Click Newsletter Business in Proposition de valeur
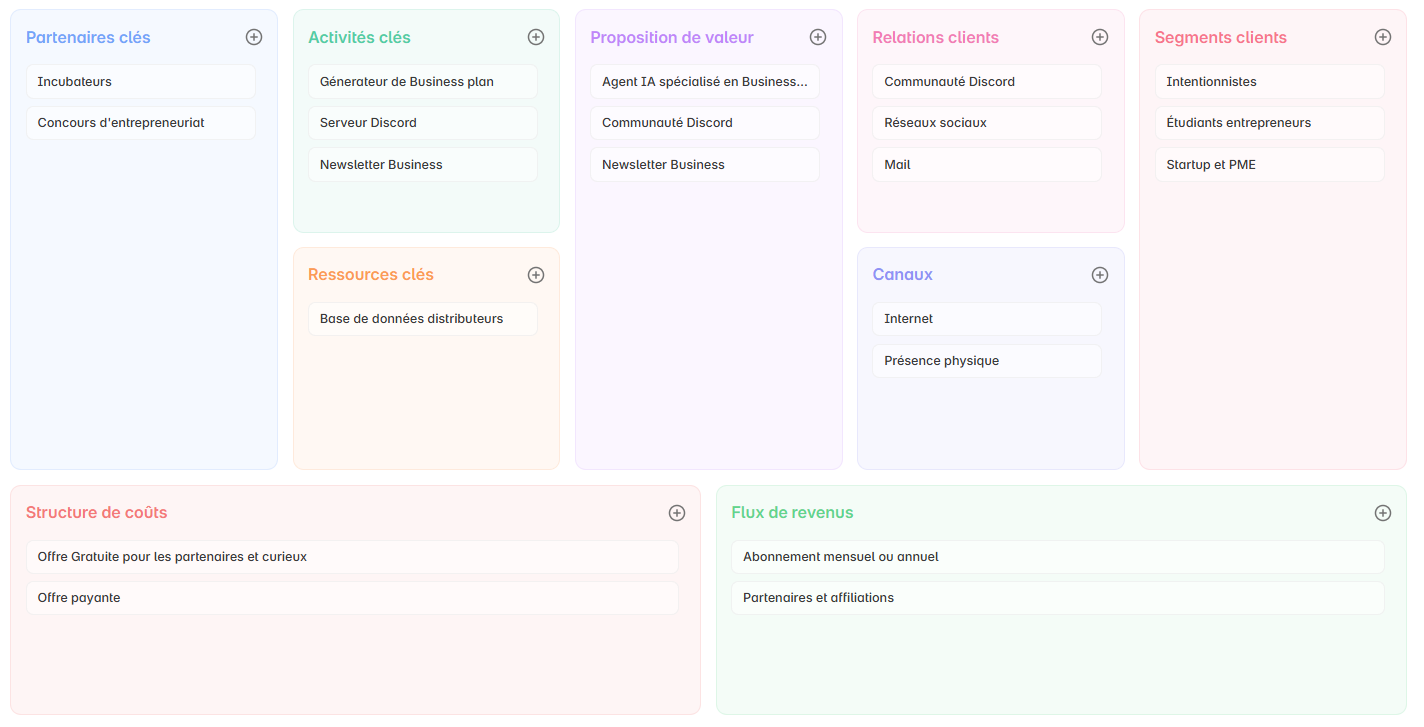This screenshot has width=1424, height=727. [705, 165]
